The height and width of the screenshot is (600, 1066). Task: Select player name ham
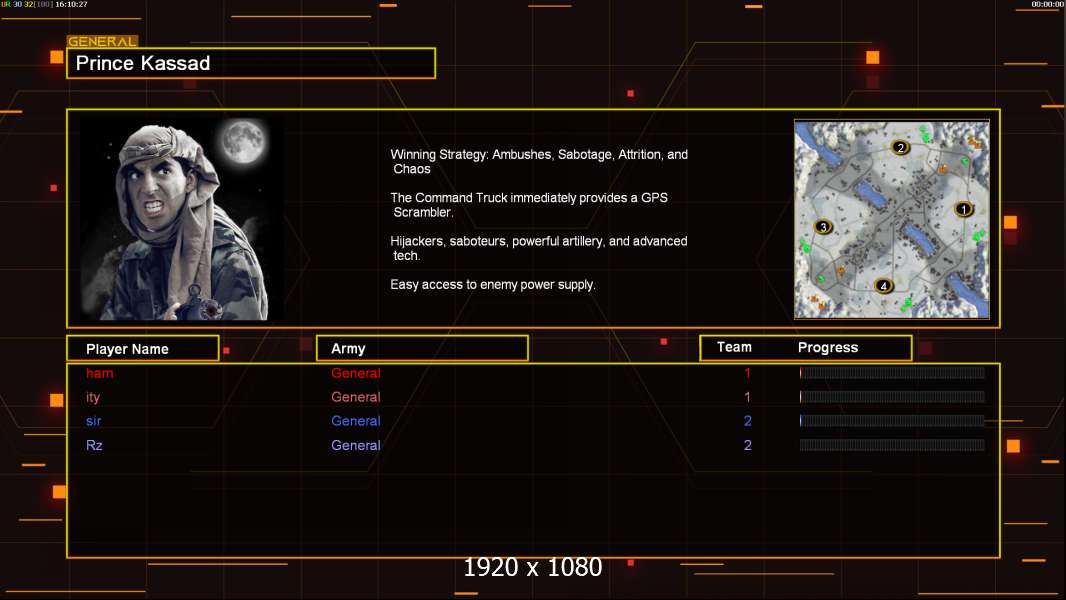[99, 373]
